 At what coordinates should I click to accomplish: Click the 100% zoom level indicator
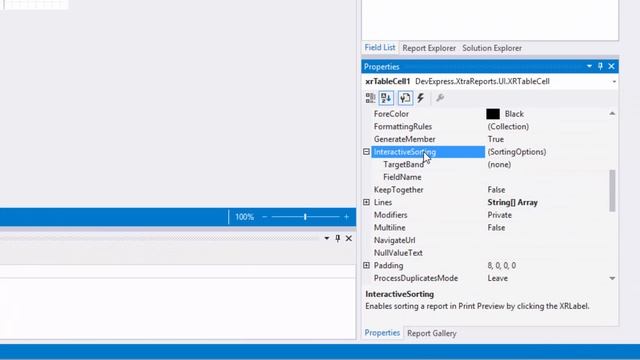pos(244,217)
